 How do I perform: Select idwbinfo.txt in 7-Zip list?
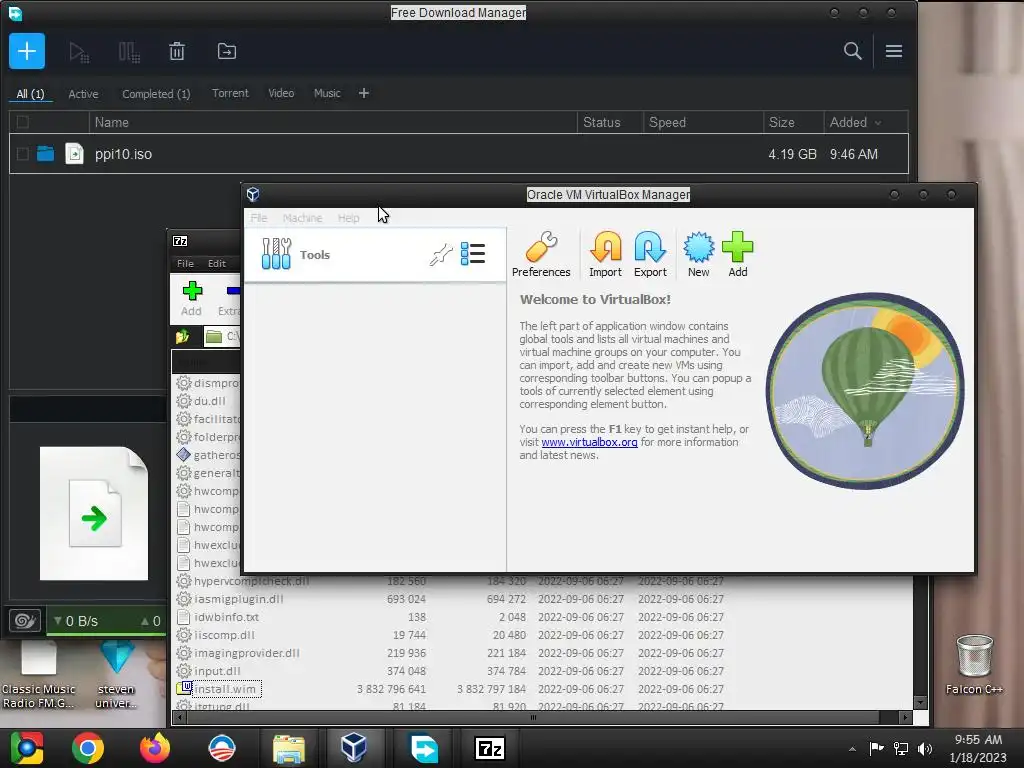click(x=227, y=617)
